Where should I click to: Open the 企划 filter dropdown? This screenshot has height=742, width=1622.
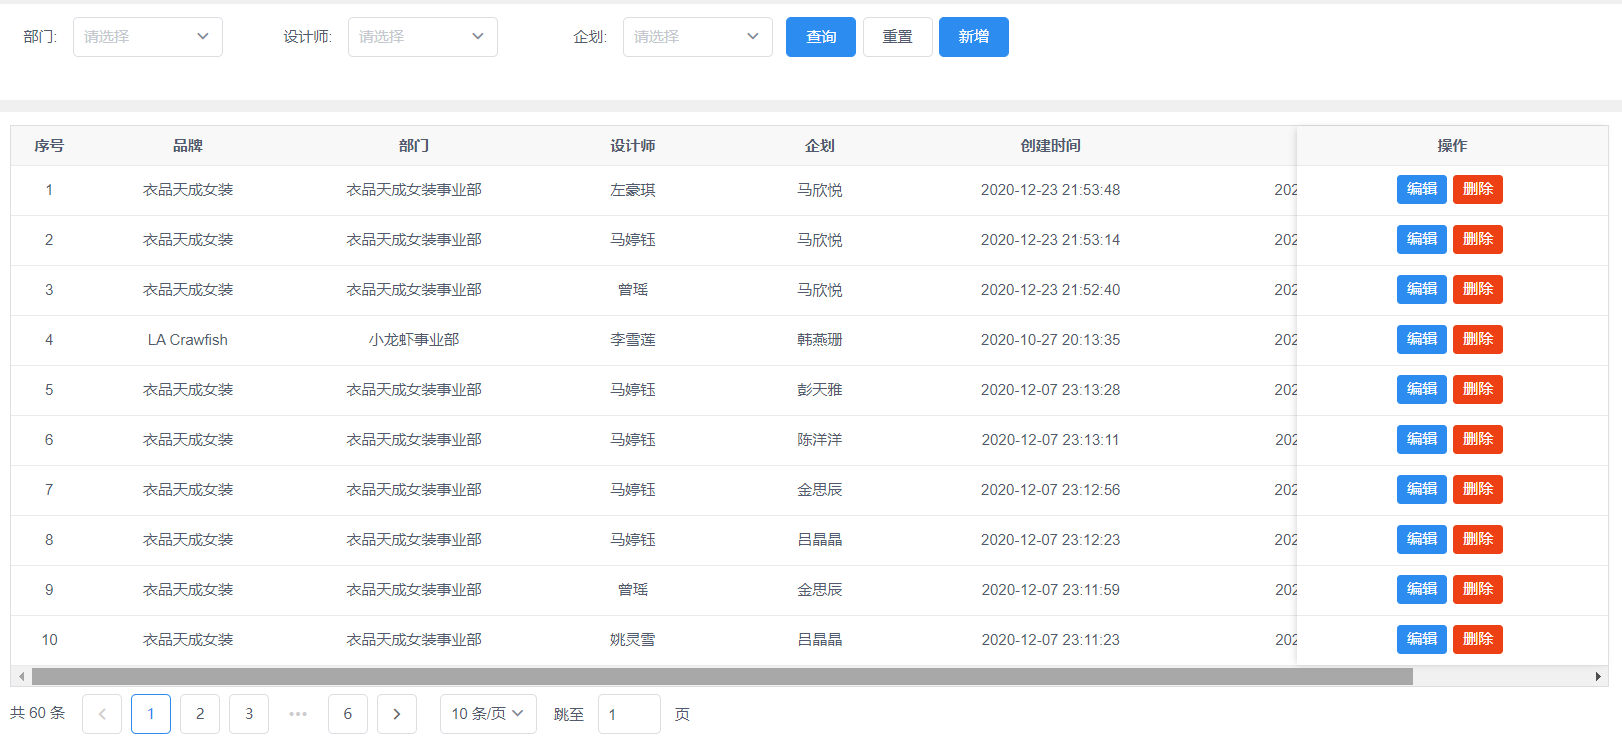coord(697,37)
